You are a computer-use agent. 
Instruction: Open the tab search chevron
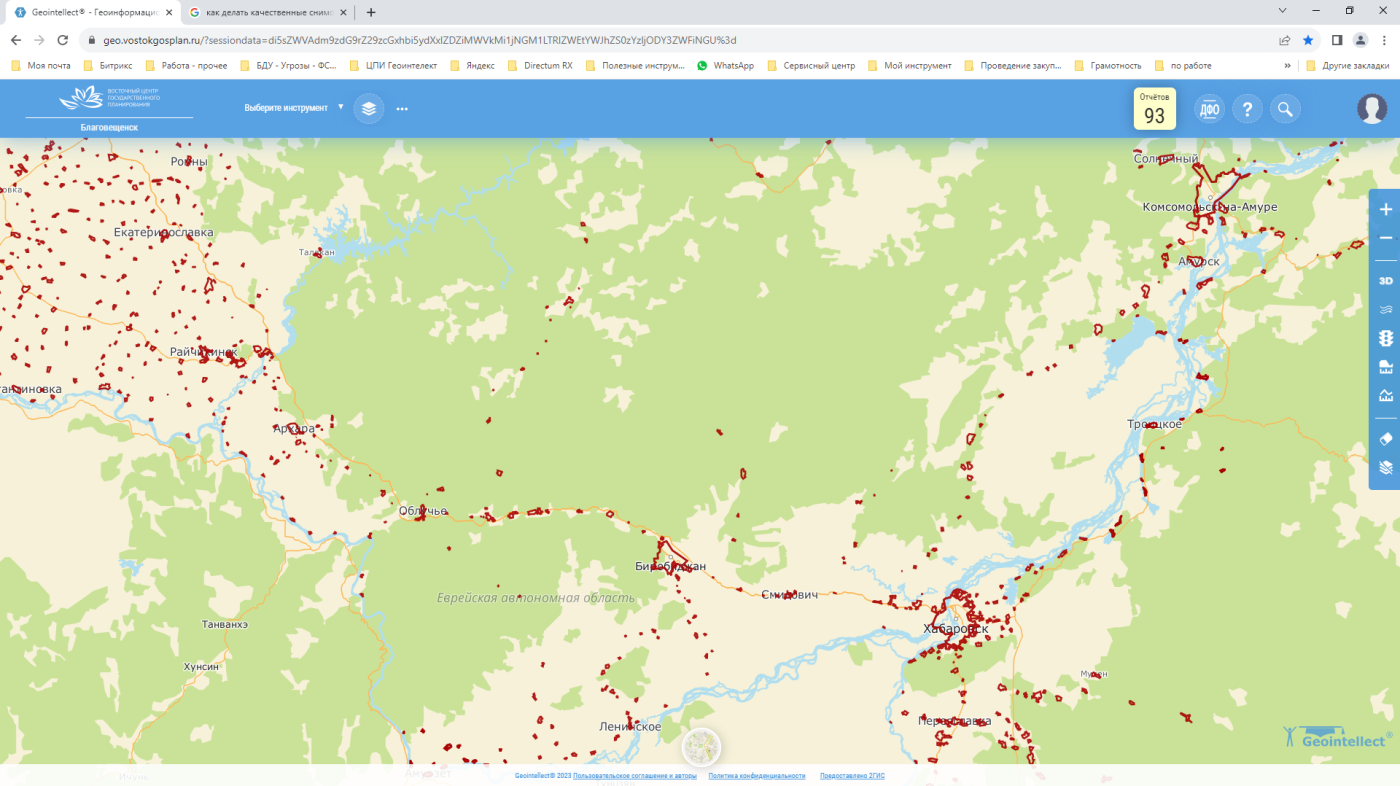point(1283,10)
